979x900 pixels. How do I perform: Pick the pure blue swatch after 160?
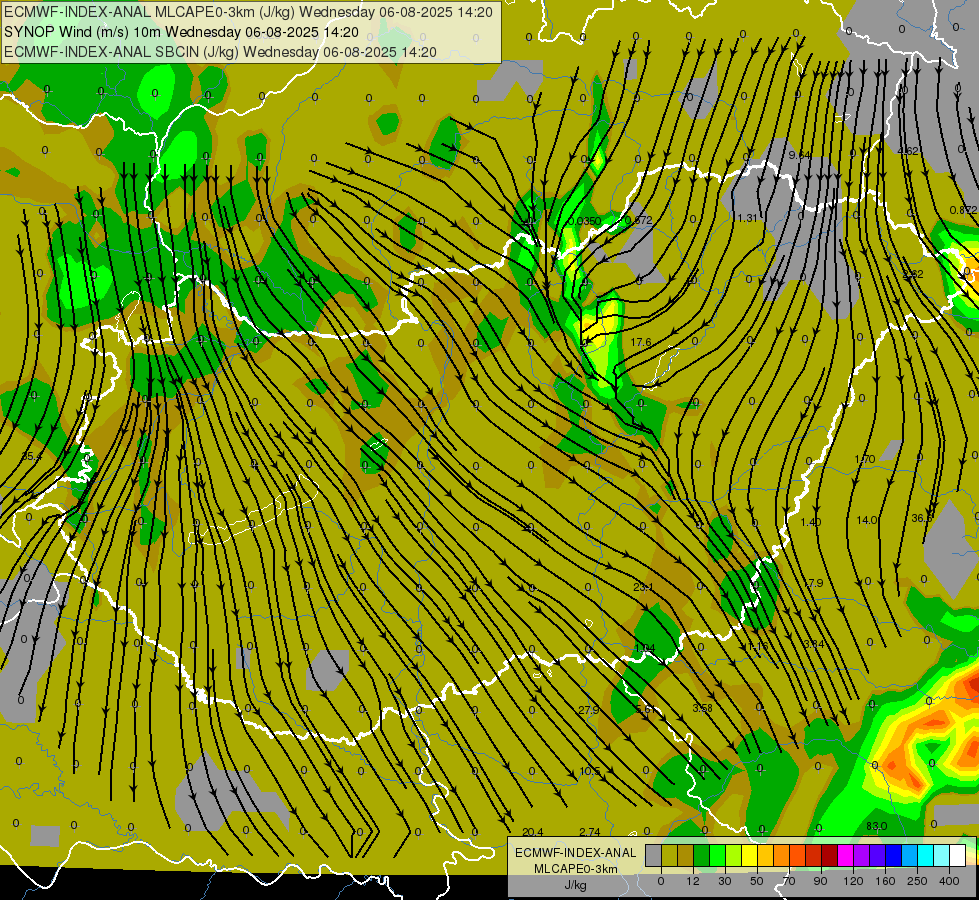(x=894, y=855)
